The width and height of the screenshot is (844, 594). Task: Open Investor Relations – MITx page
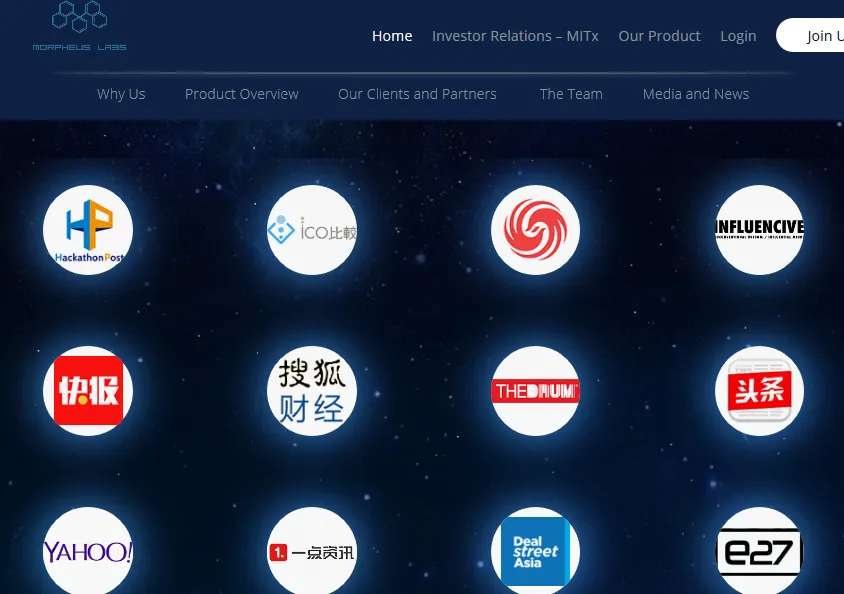pos(515,36)
